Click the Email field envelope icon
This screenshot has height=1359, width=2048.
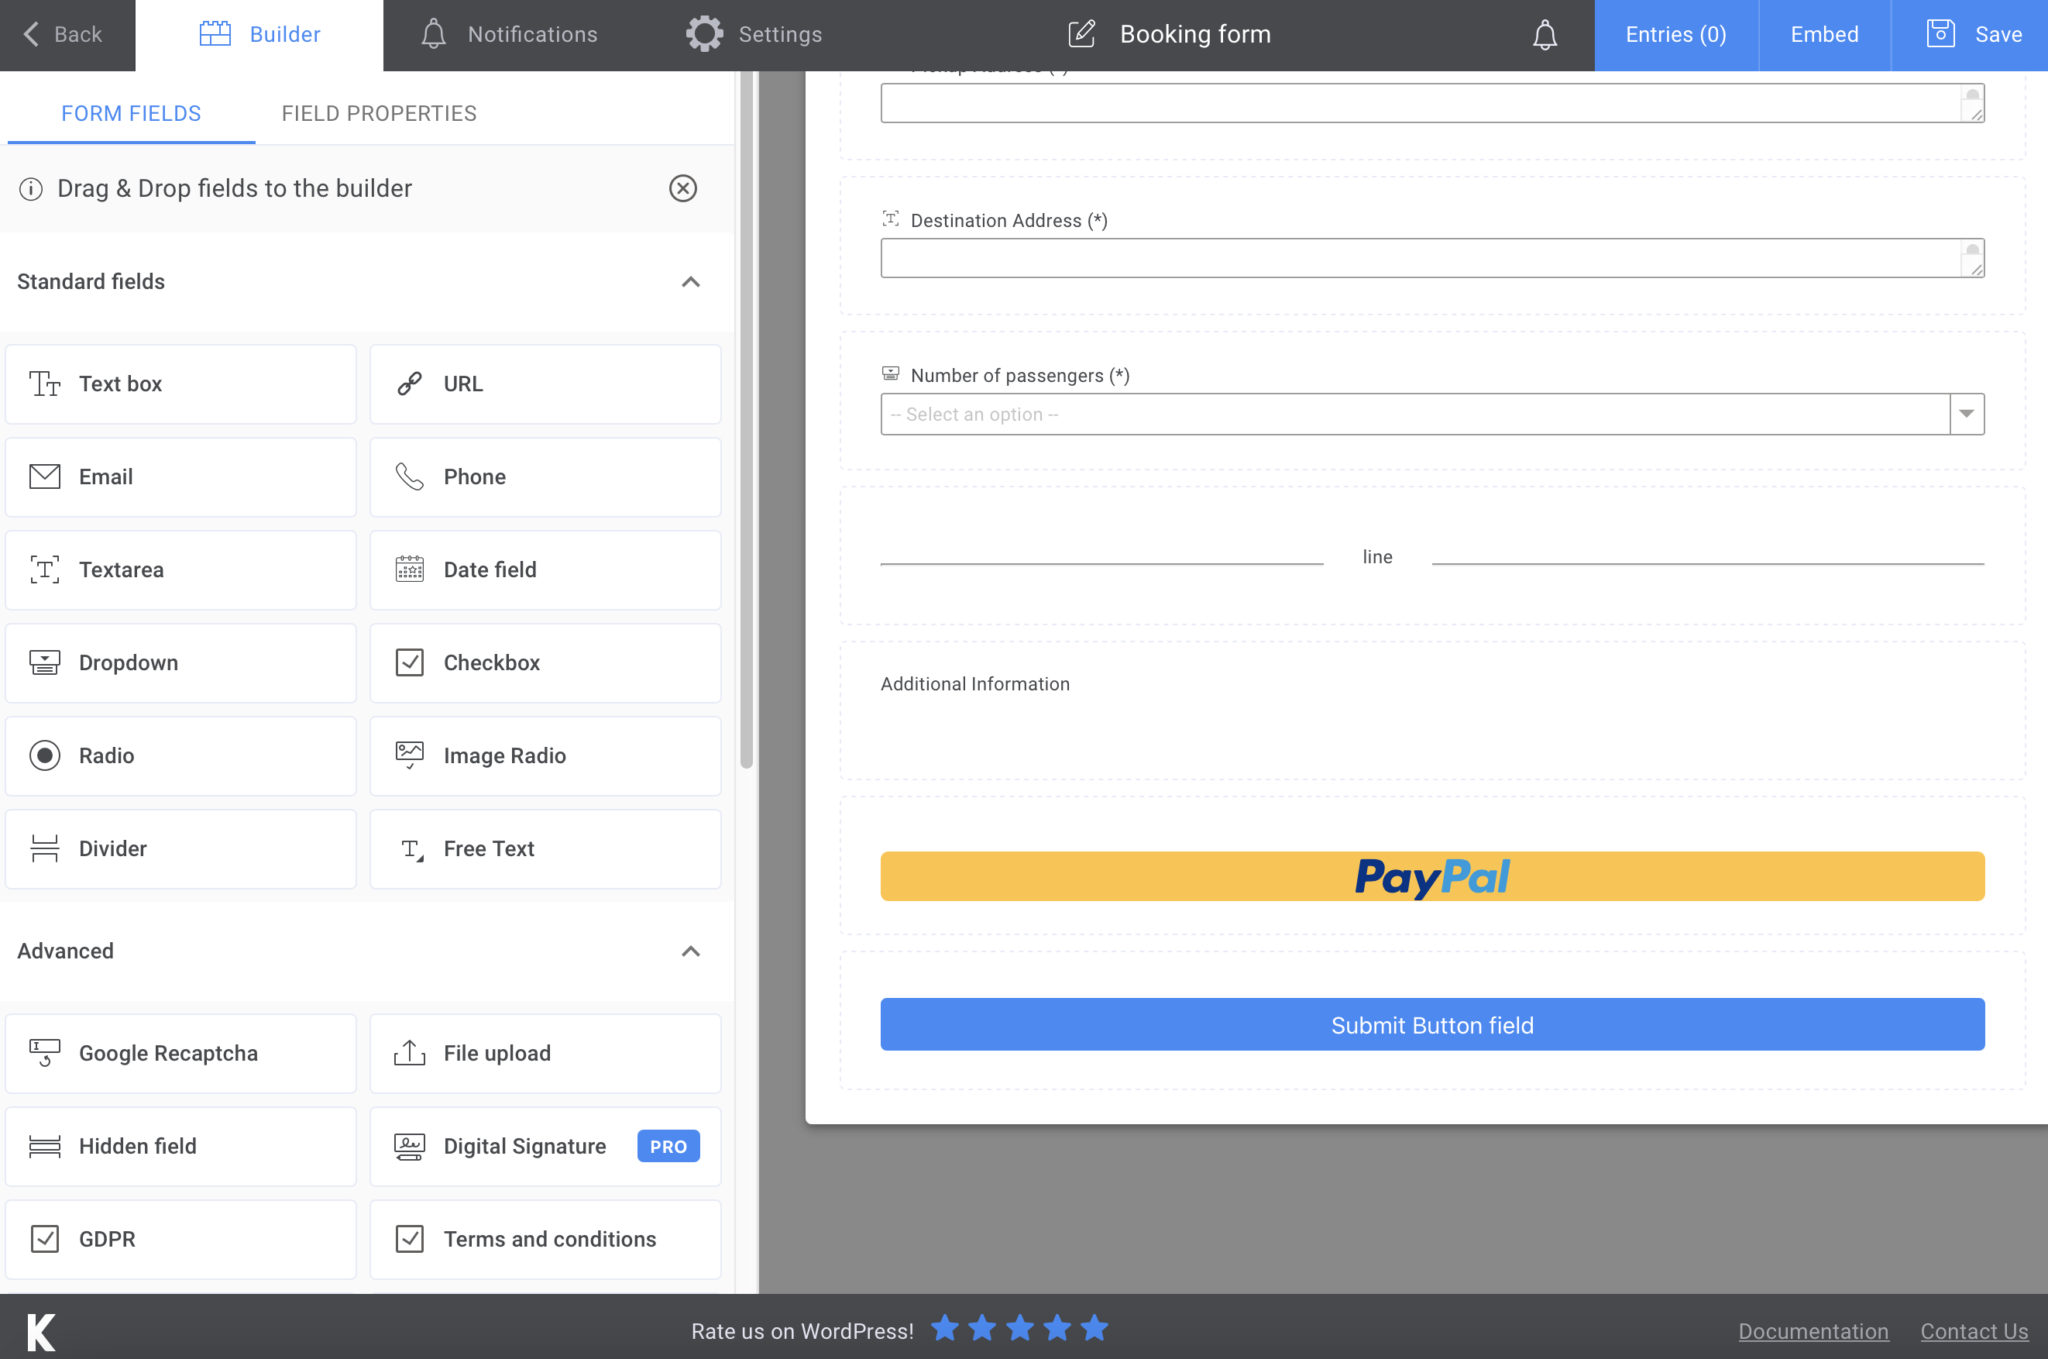pos(44,477)
